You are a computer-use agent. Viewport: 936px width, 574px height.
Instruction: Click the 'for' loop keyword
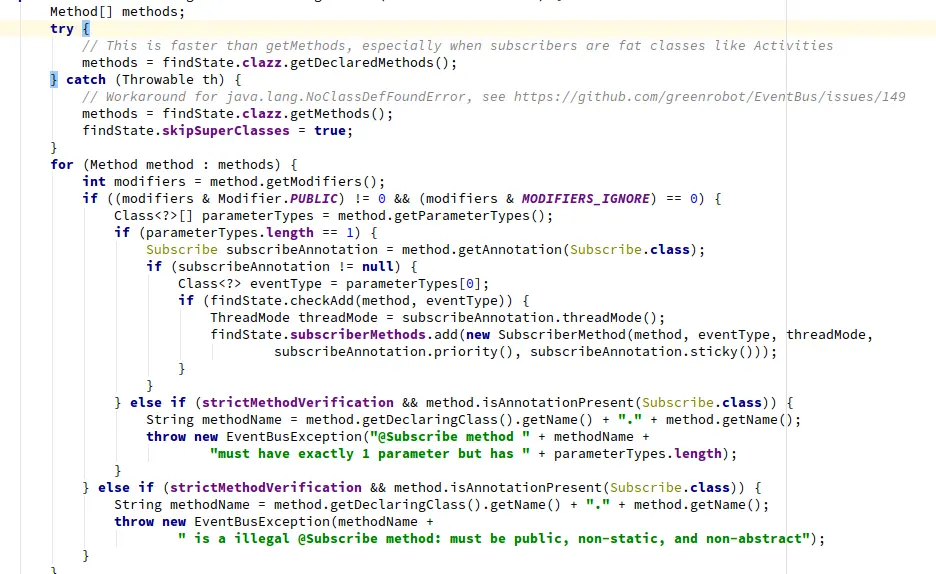coord(62,165)
